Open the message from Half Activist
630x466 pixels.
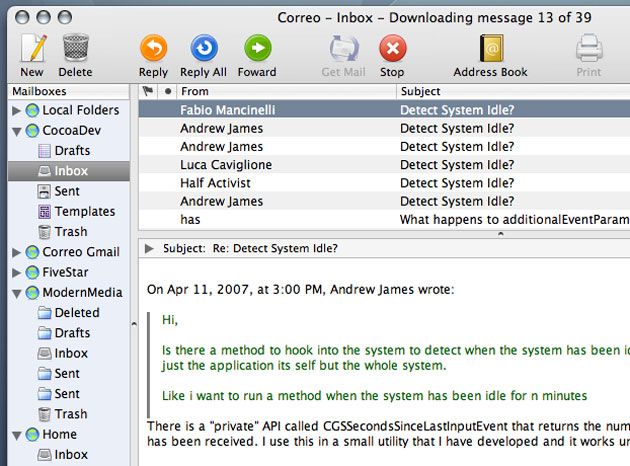385,183
